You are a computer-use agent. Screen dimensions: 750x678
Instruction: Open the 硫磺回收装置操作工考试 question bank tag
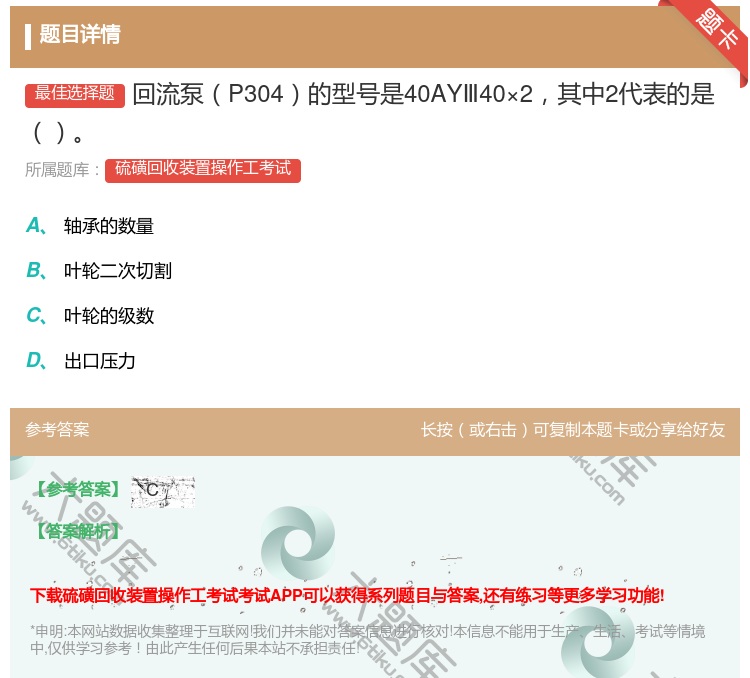203,170
